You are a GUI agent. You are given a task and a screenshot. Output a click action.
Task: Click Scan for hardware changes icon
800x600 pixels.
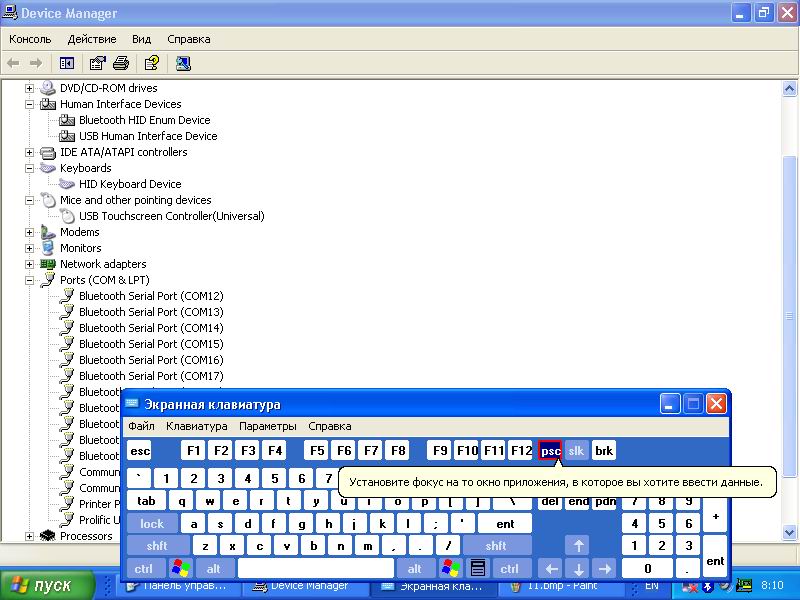pyautogui.click(x=183, y=63)
